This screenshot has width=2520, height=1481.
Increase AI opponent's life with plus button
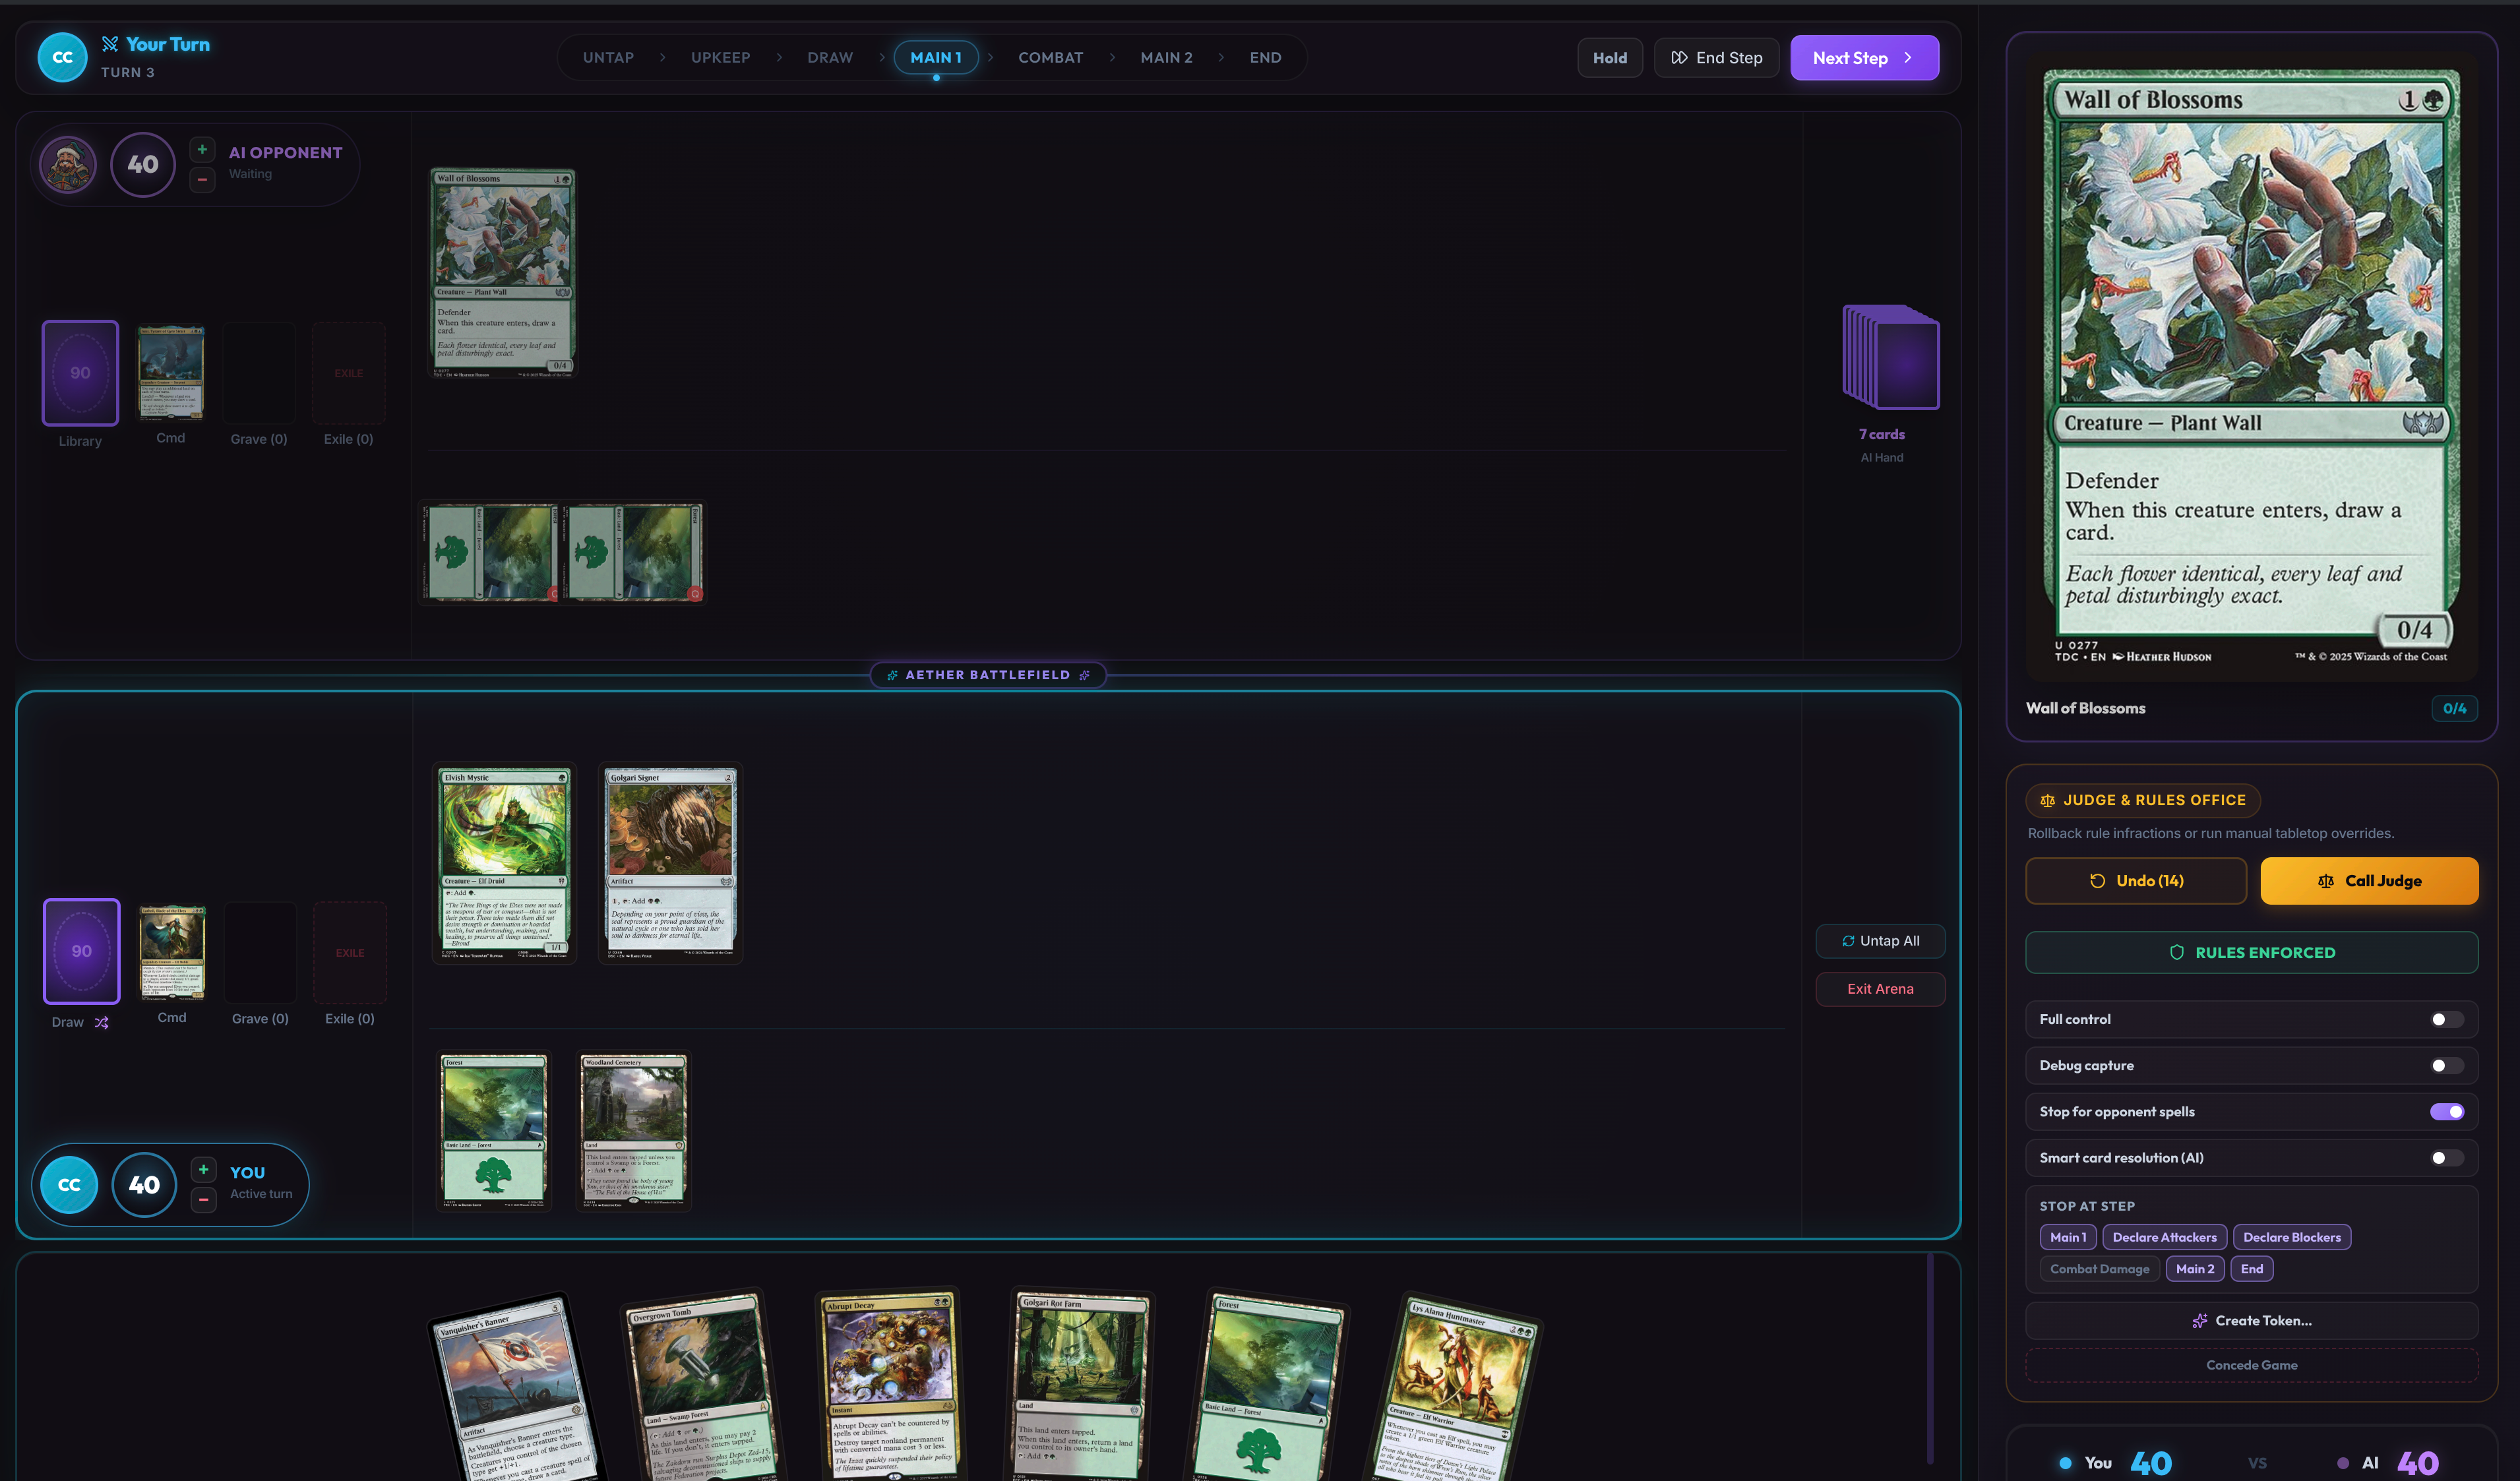click(202, 149)
